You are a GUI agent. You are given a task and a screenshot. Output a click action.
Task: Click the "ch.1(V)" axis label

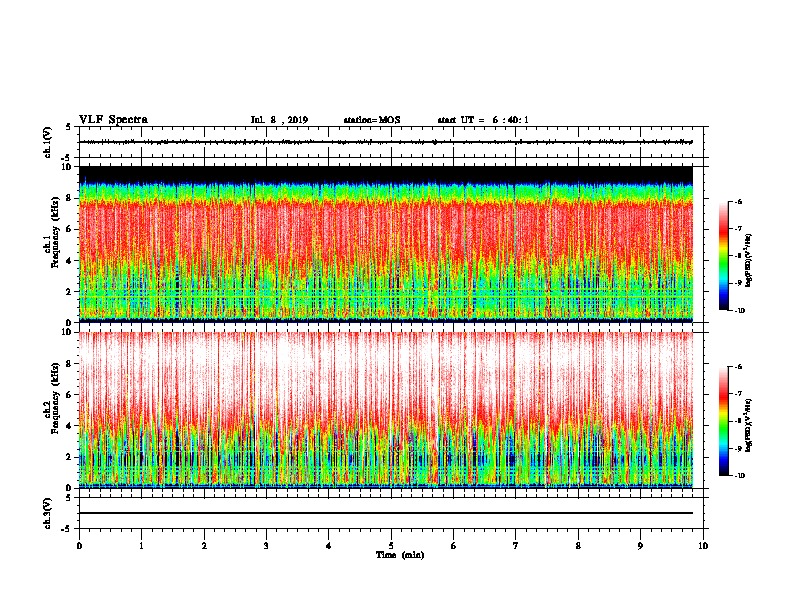coord(48,142)
